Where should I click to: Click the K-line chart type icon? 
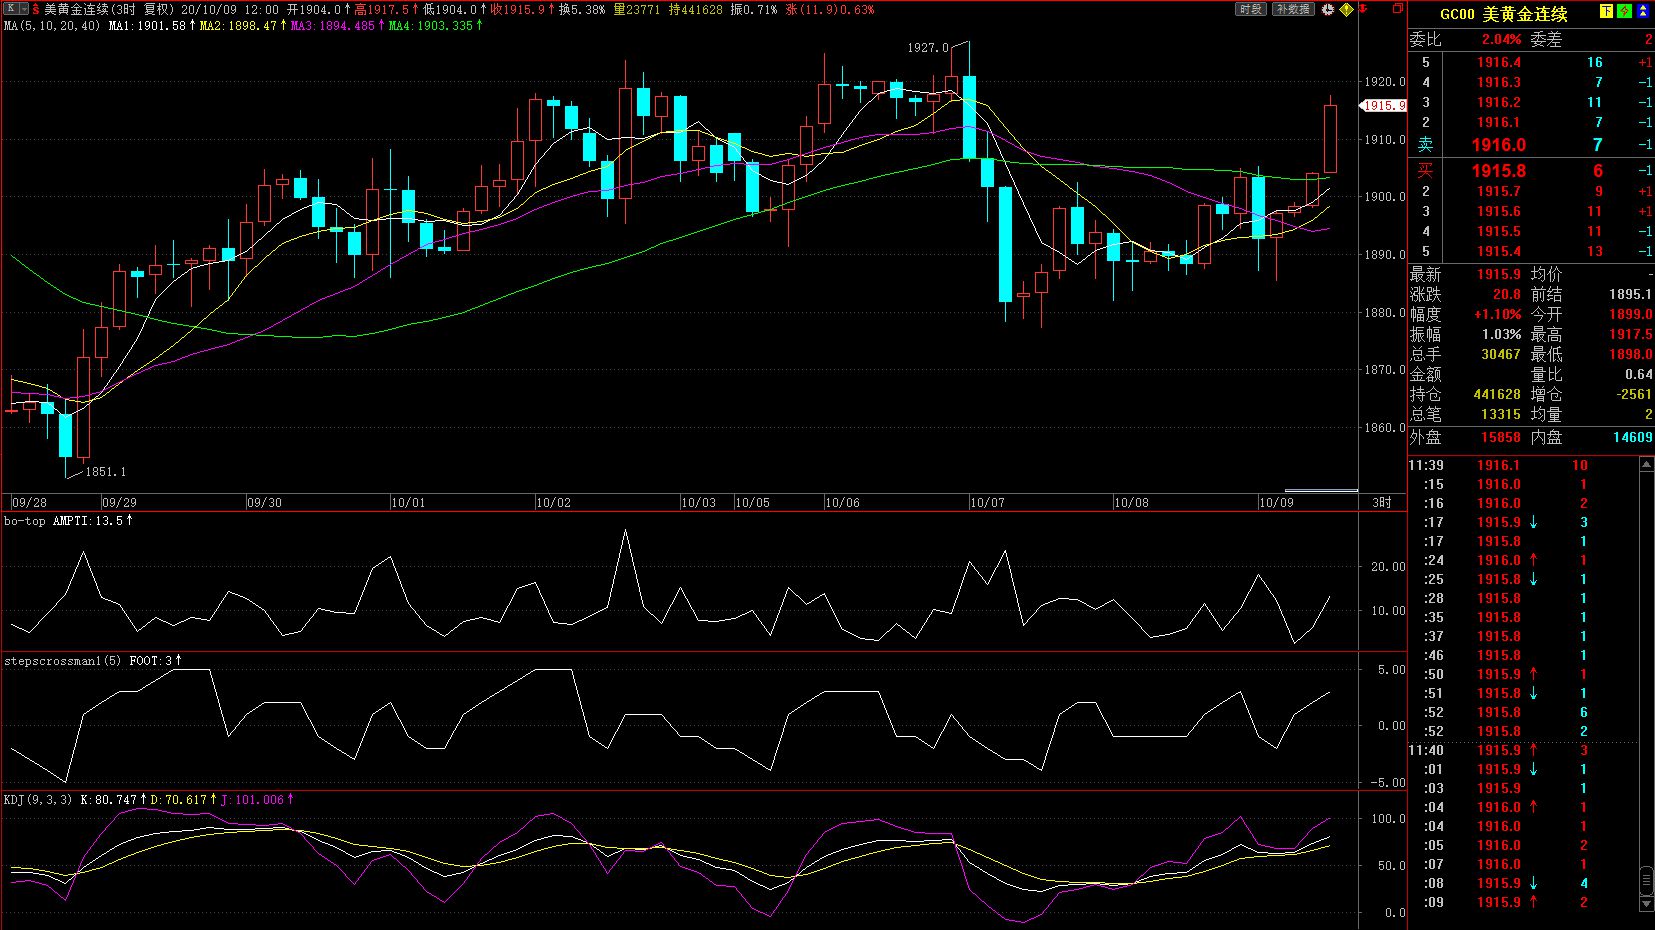(10, 9)
